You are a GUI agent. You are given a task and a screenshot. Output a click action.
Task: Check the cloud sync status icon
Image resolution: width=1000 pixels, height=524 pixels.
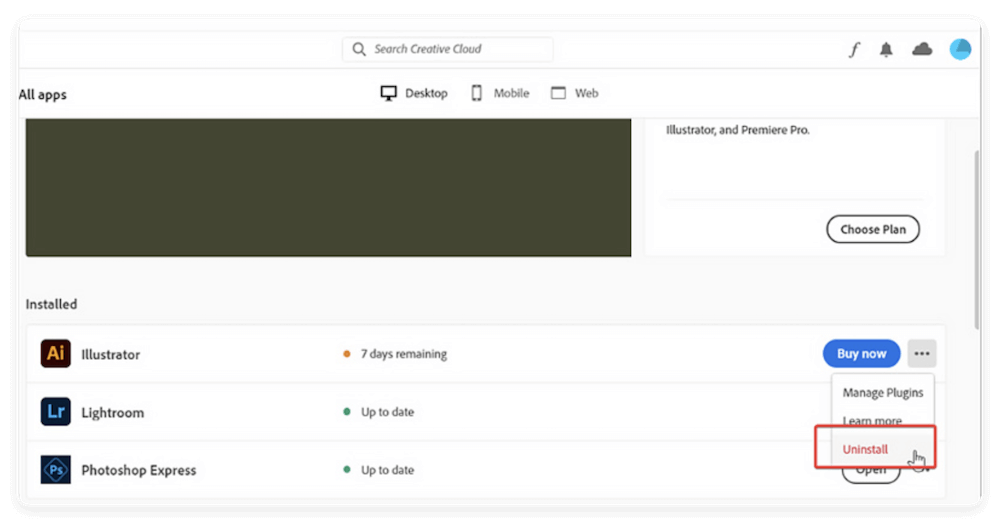point(922,49)
